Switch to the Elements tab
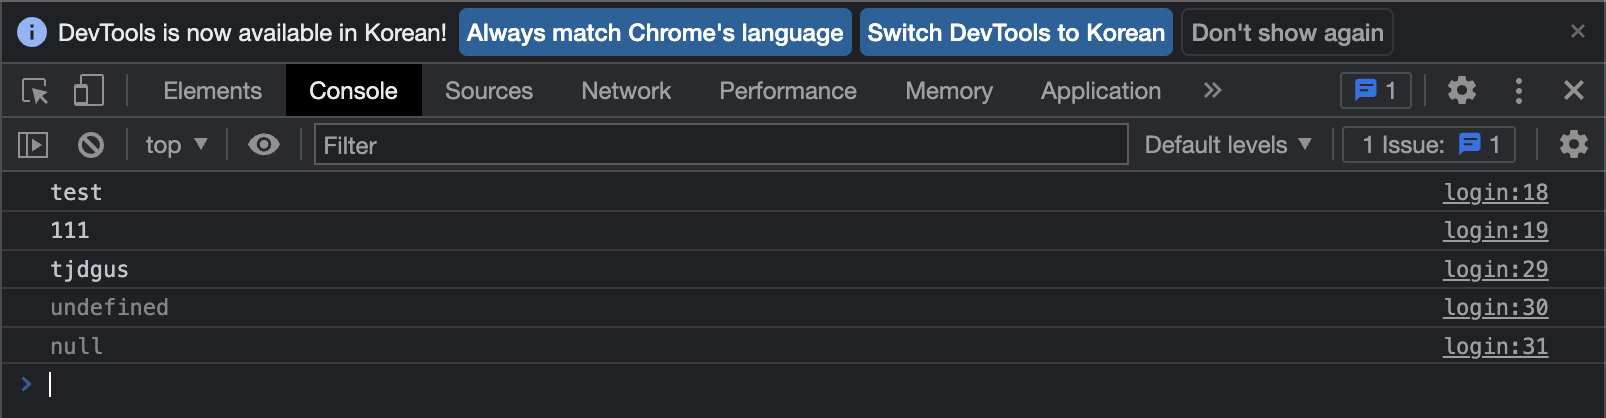The height and width of the screenshot is (418, 1606). (212, 91)
